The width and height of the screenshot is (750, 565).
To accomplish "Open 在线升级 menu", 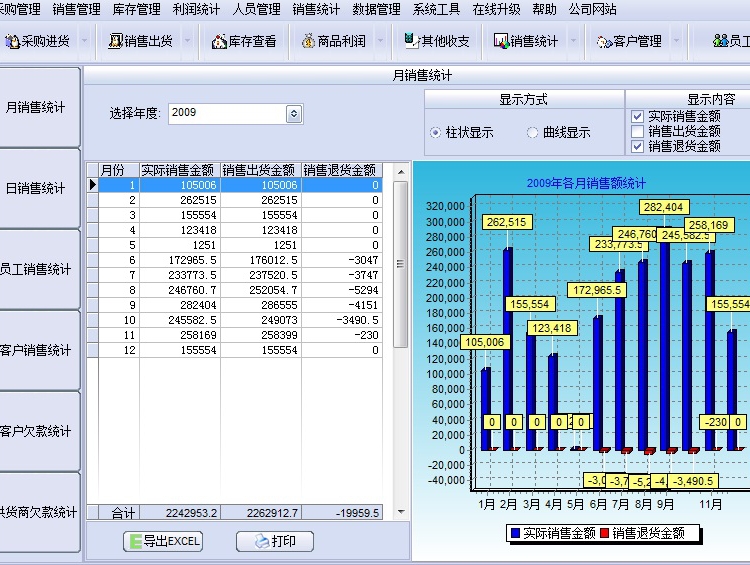I will (x=496, y=9).
